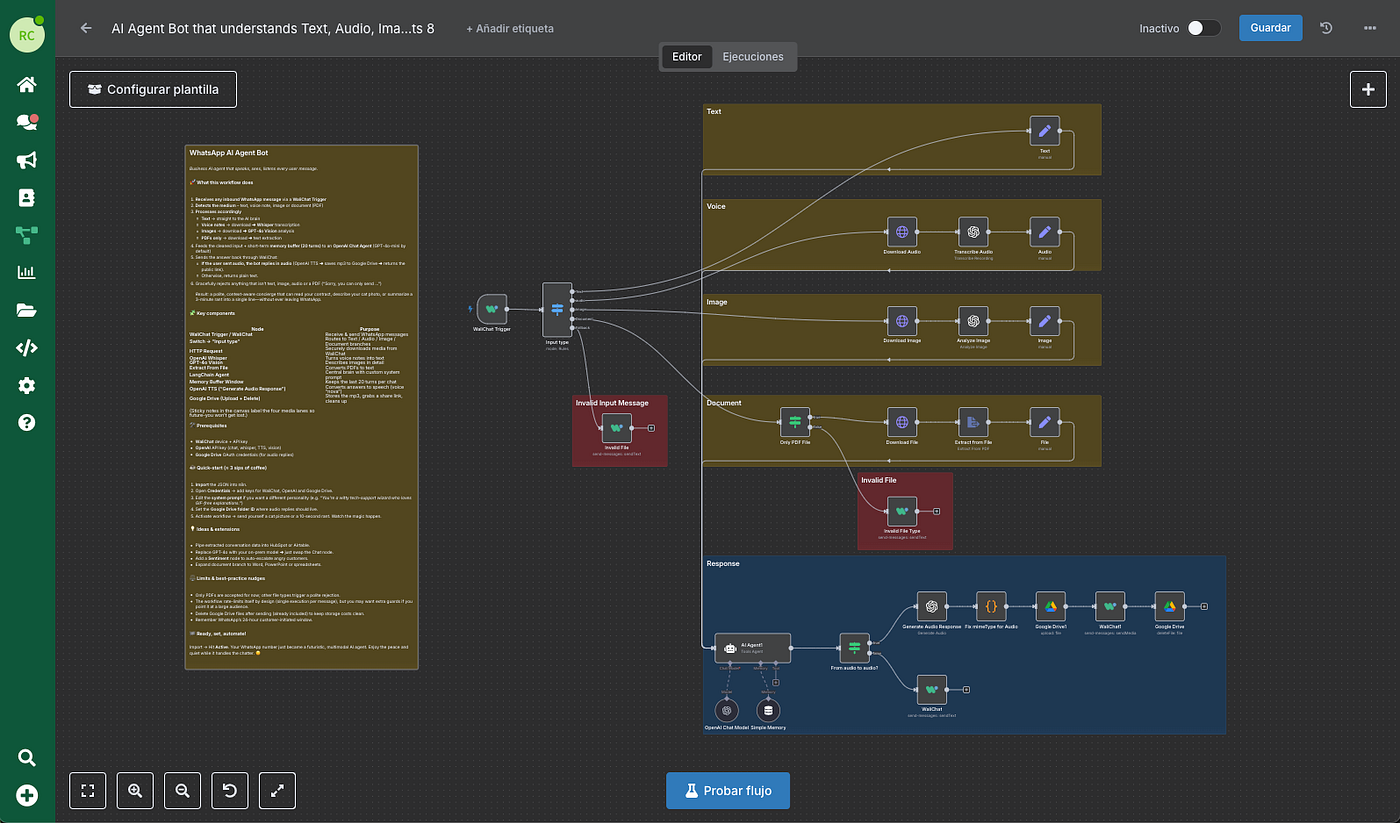Click the RC user avatar
1400x823 pixels.
click(x=26, y=33)
